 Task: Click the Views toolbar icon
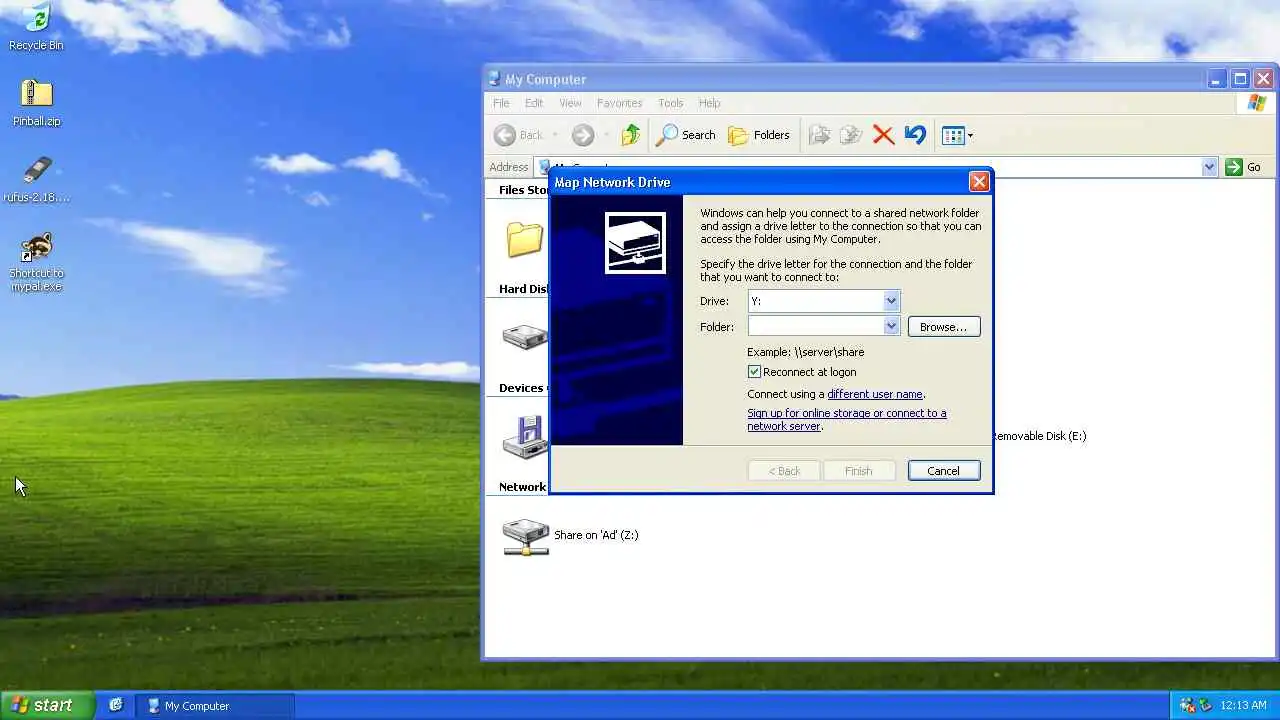point(952,135)
